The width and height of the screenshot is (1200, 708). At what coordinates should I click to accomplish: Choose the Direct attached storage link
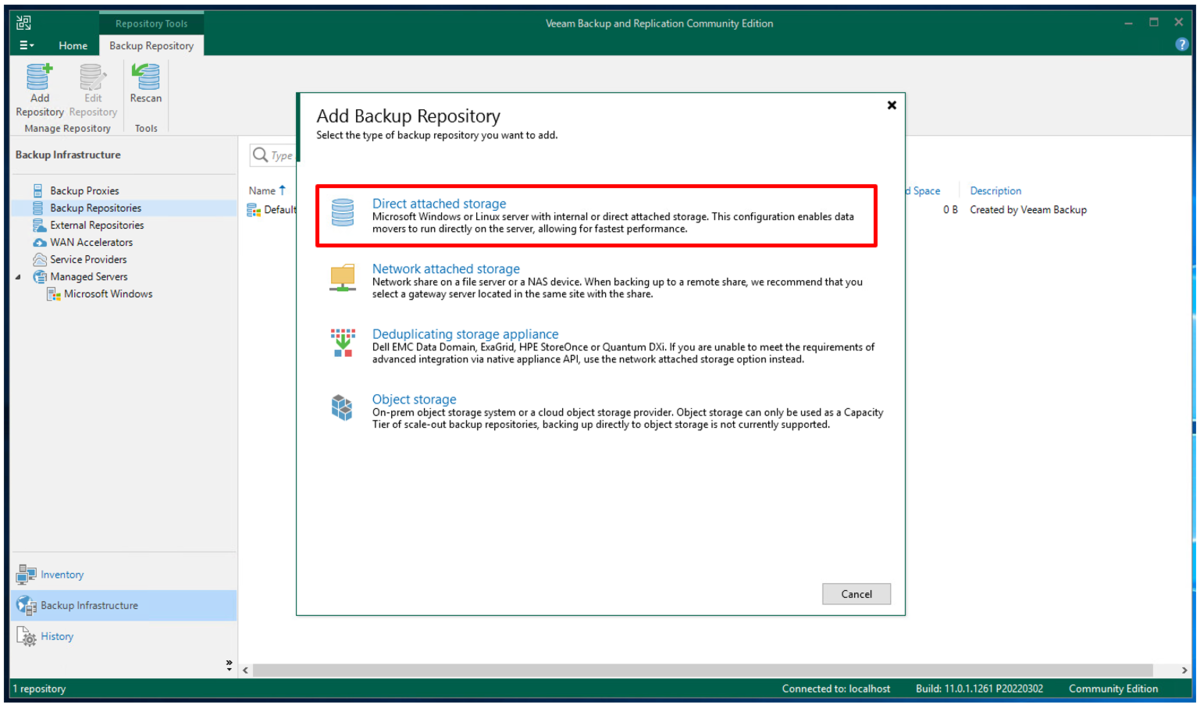tap(439, 203)
